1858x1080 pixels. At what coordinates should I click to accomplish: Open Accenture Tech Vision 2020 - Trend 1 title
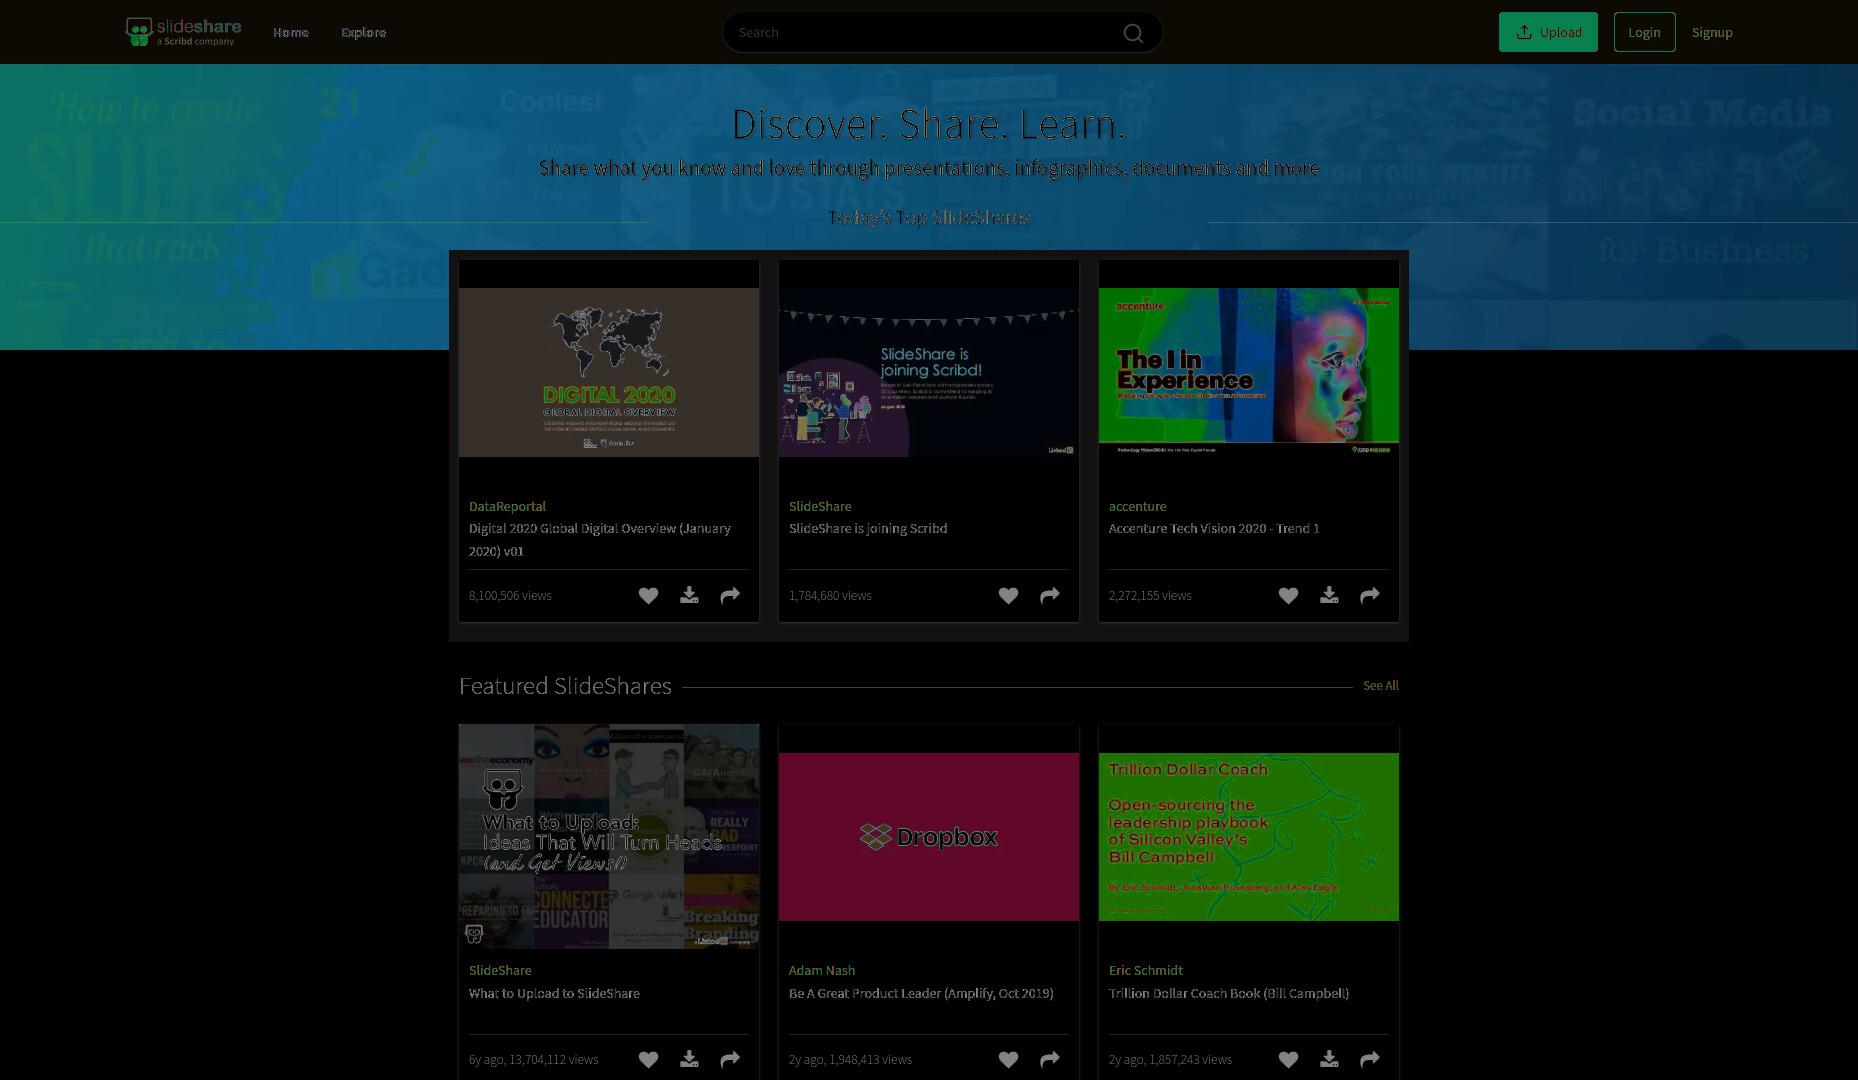(x=1214, y=529)
